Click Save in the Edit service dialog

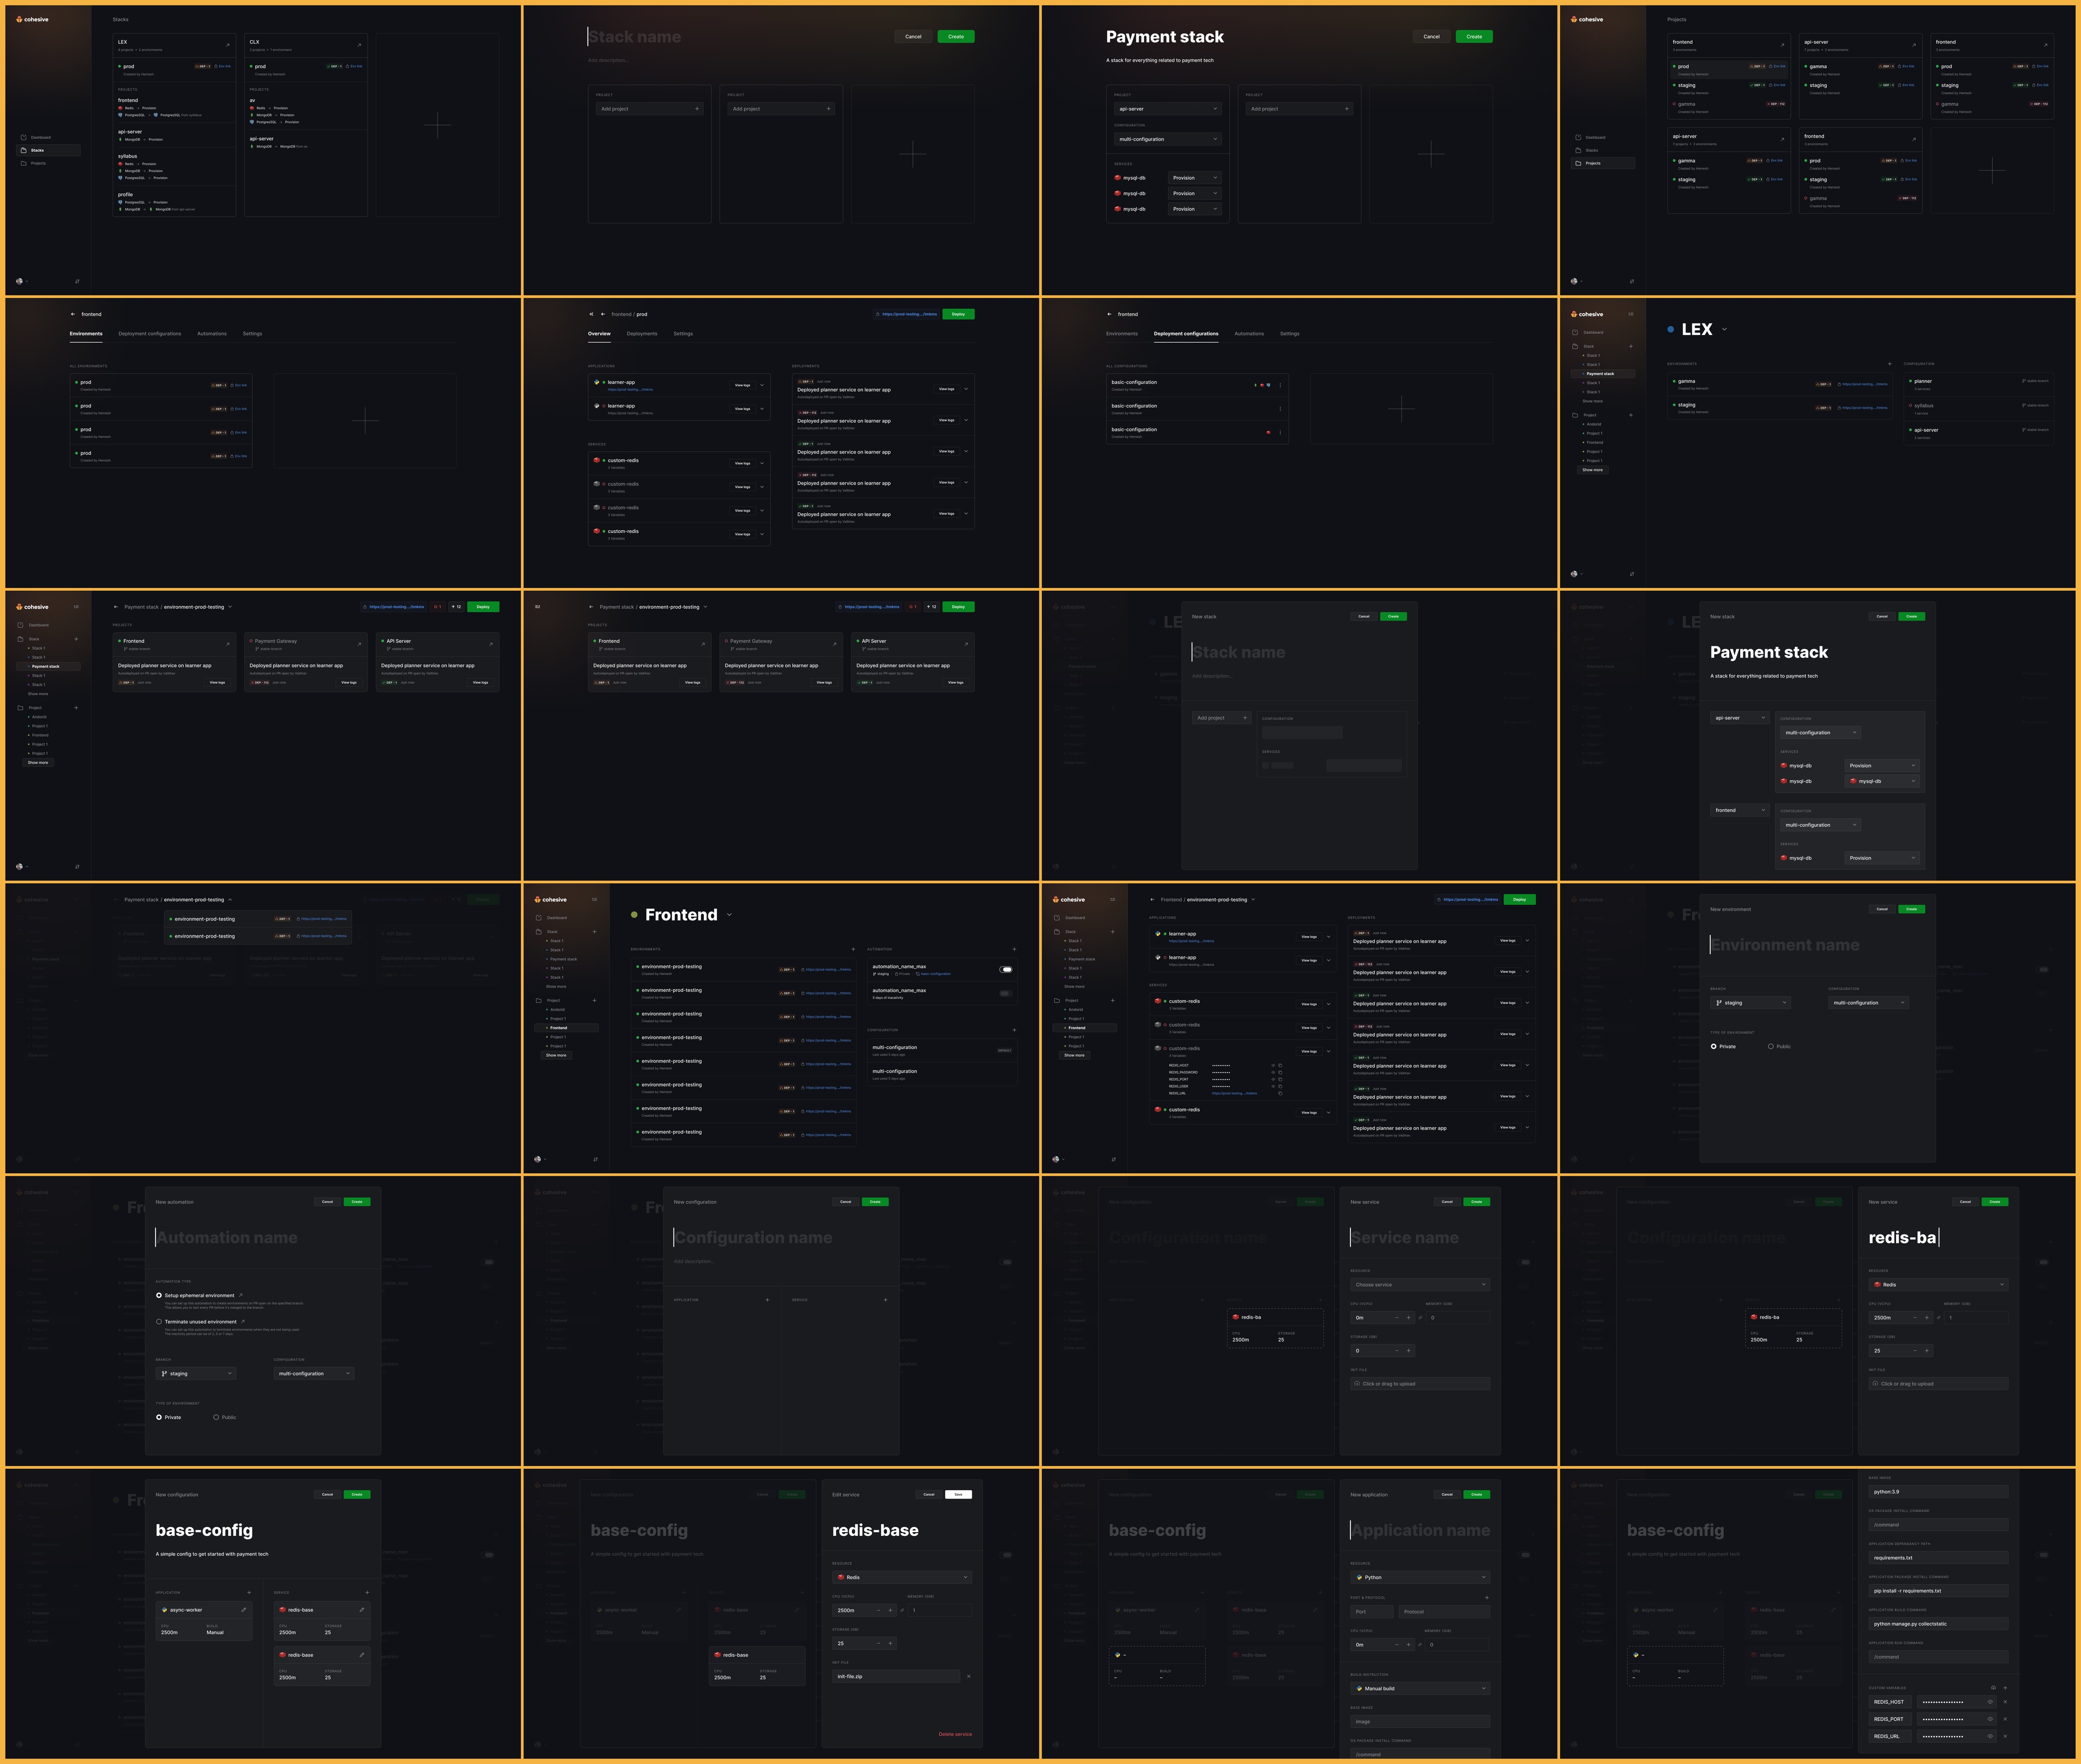pos(958,1495)
